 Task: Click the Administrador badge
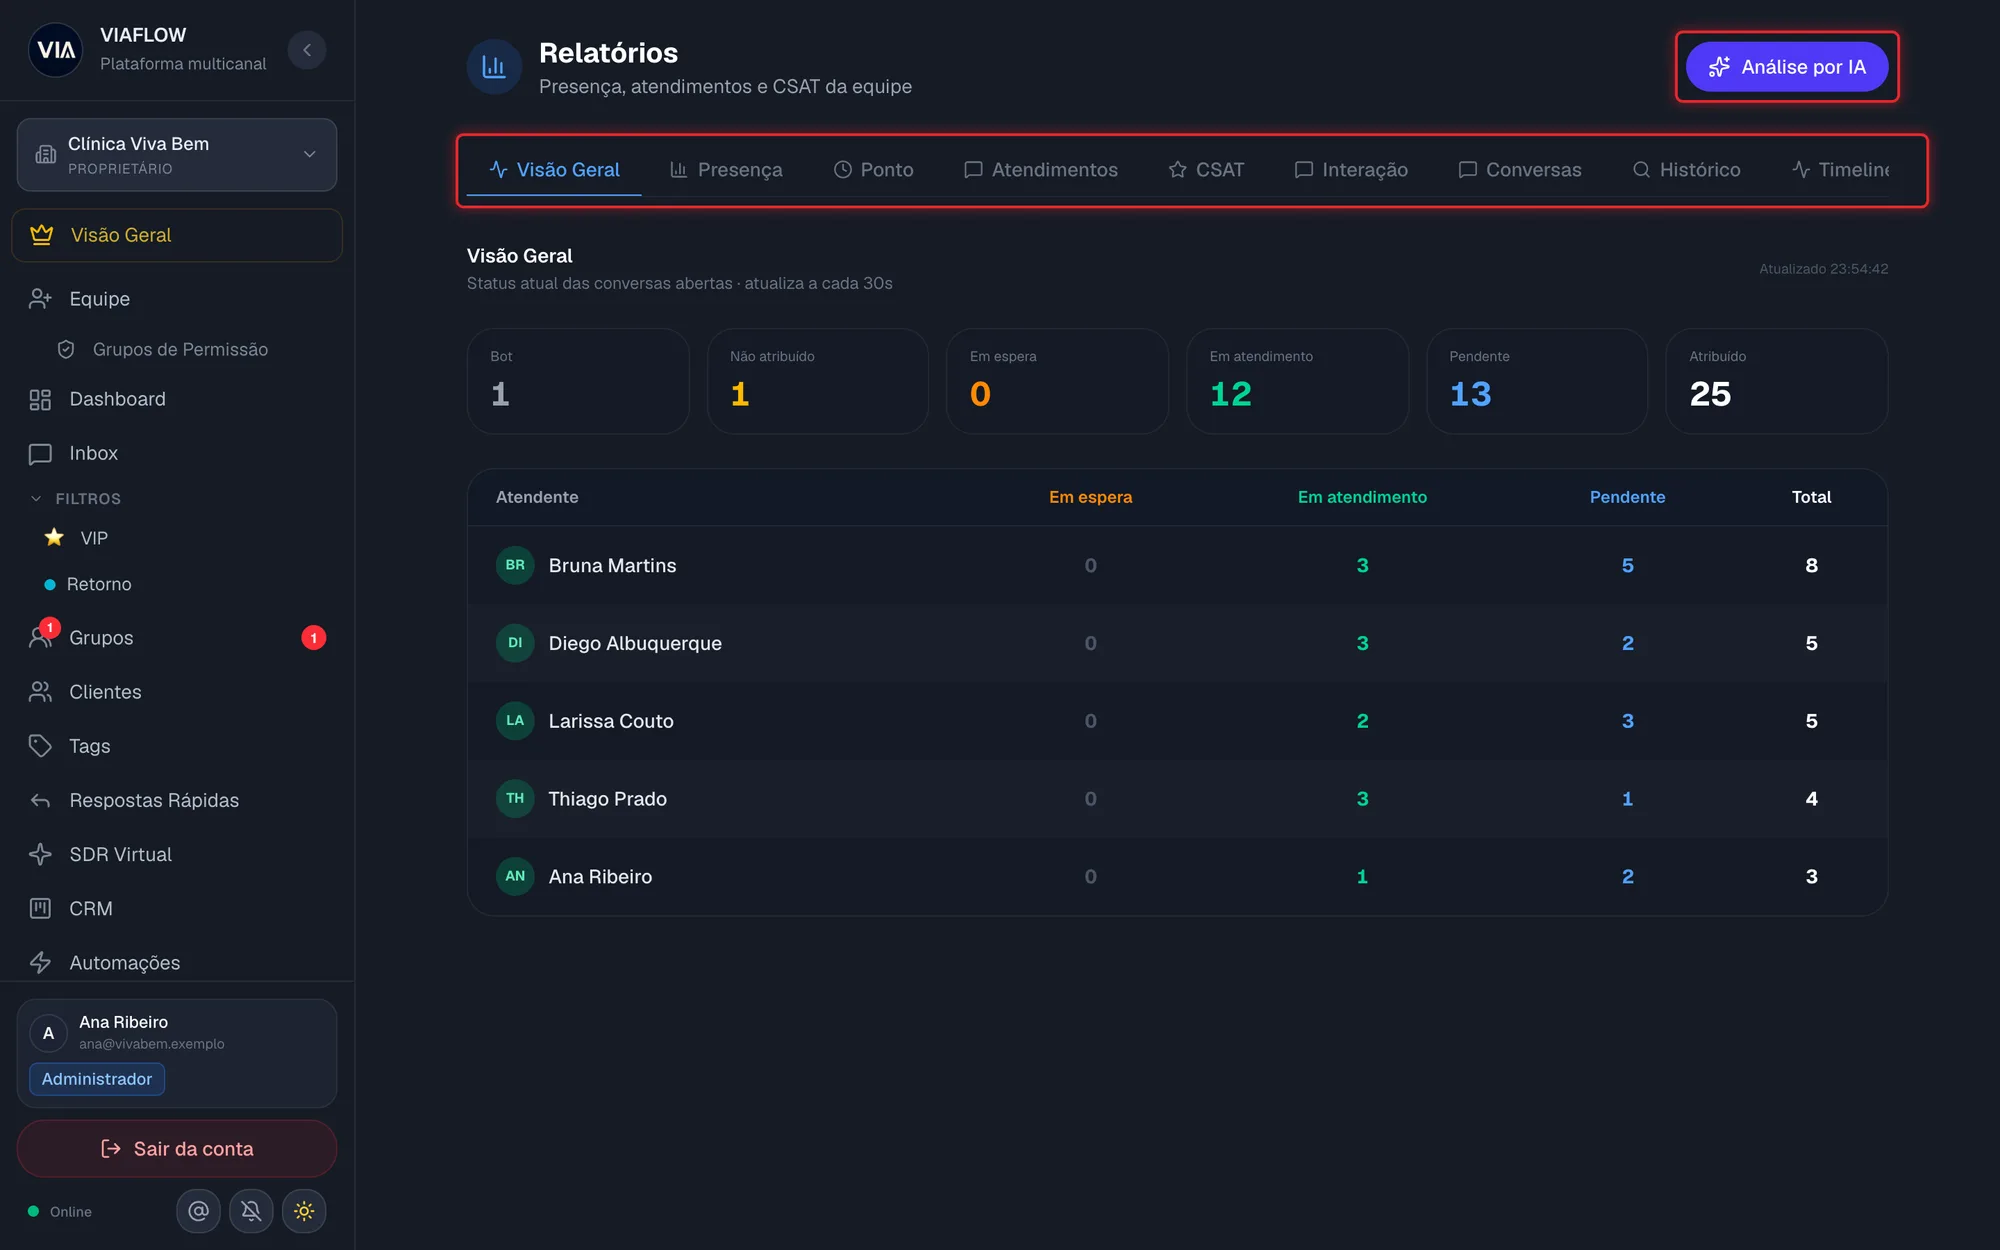pyautogui.click(x=97, y=1079)
